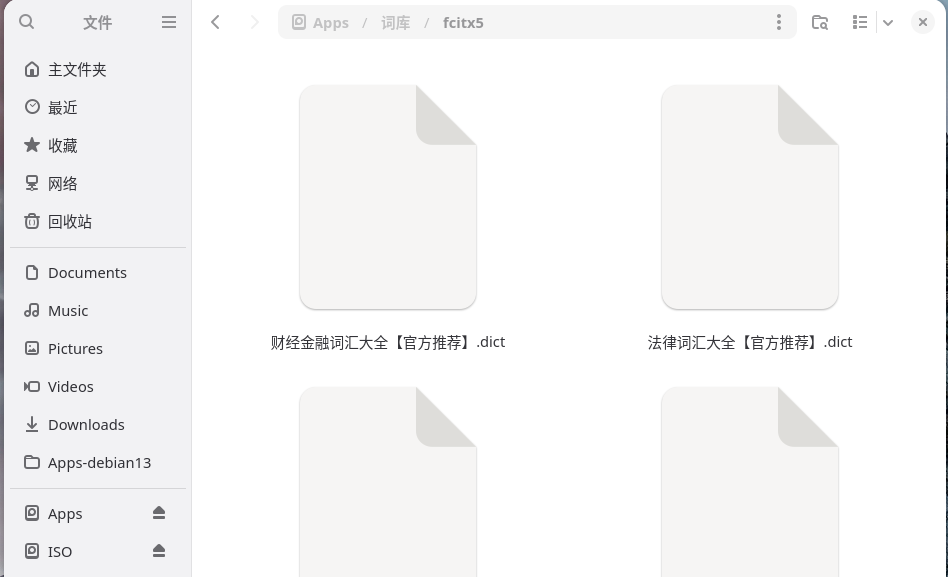The width and height of the screenshot is (948, 577).
Task: Click the fcitx5 path segment
Action: tap(463, 23)
